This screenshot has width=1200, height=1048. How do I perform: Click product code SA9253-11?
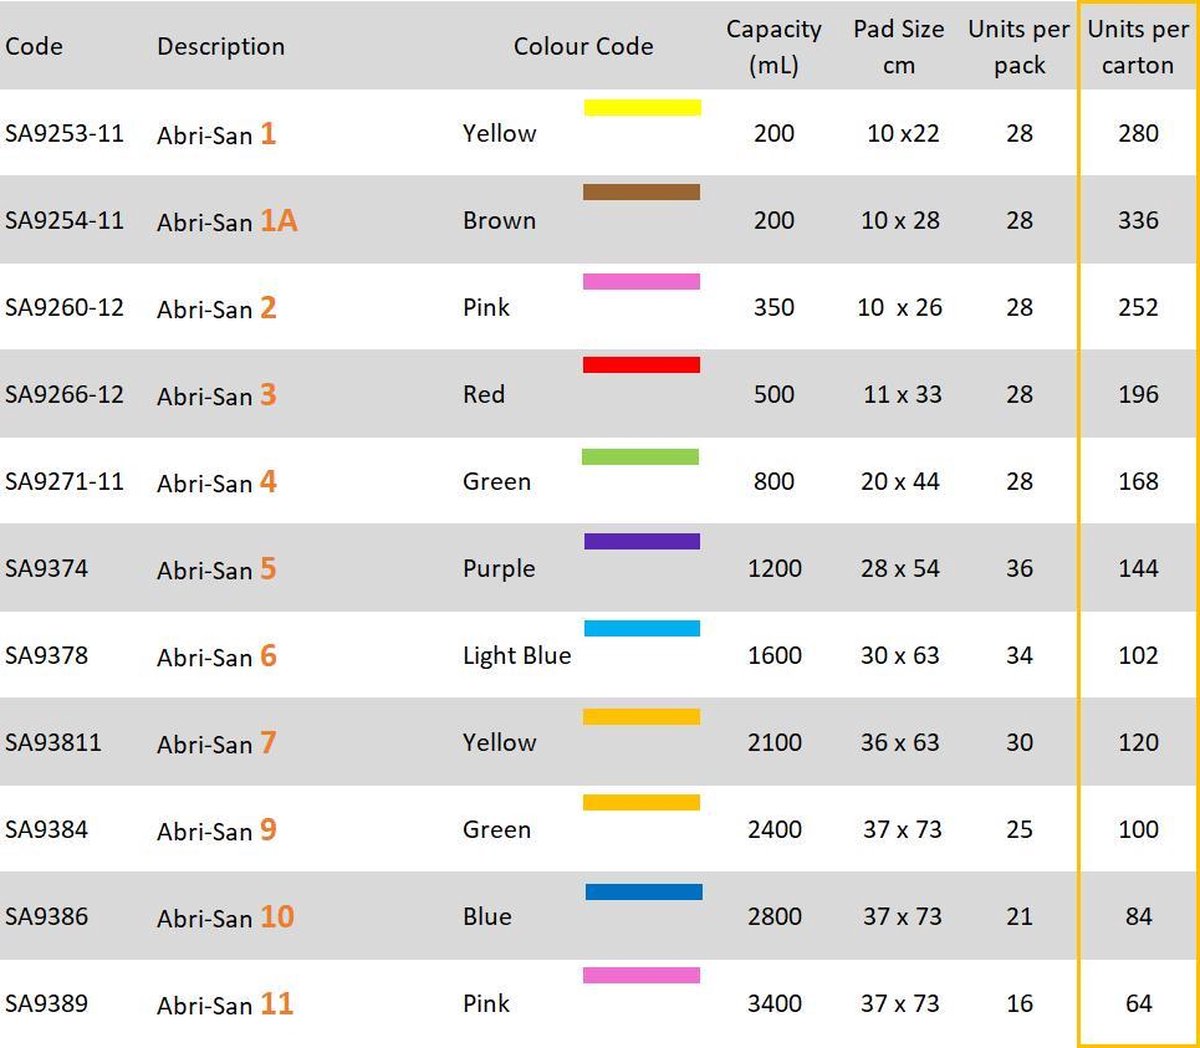pos(64,133)
